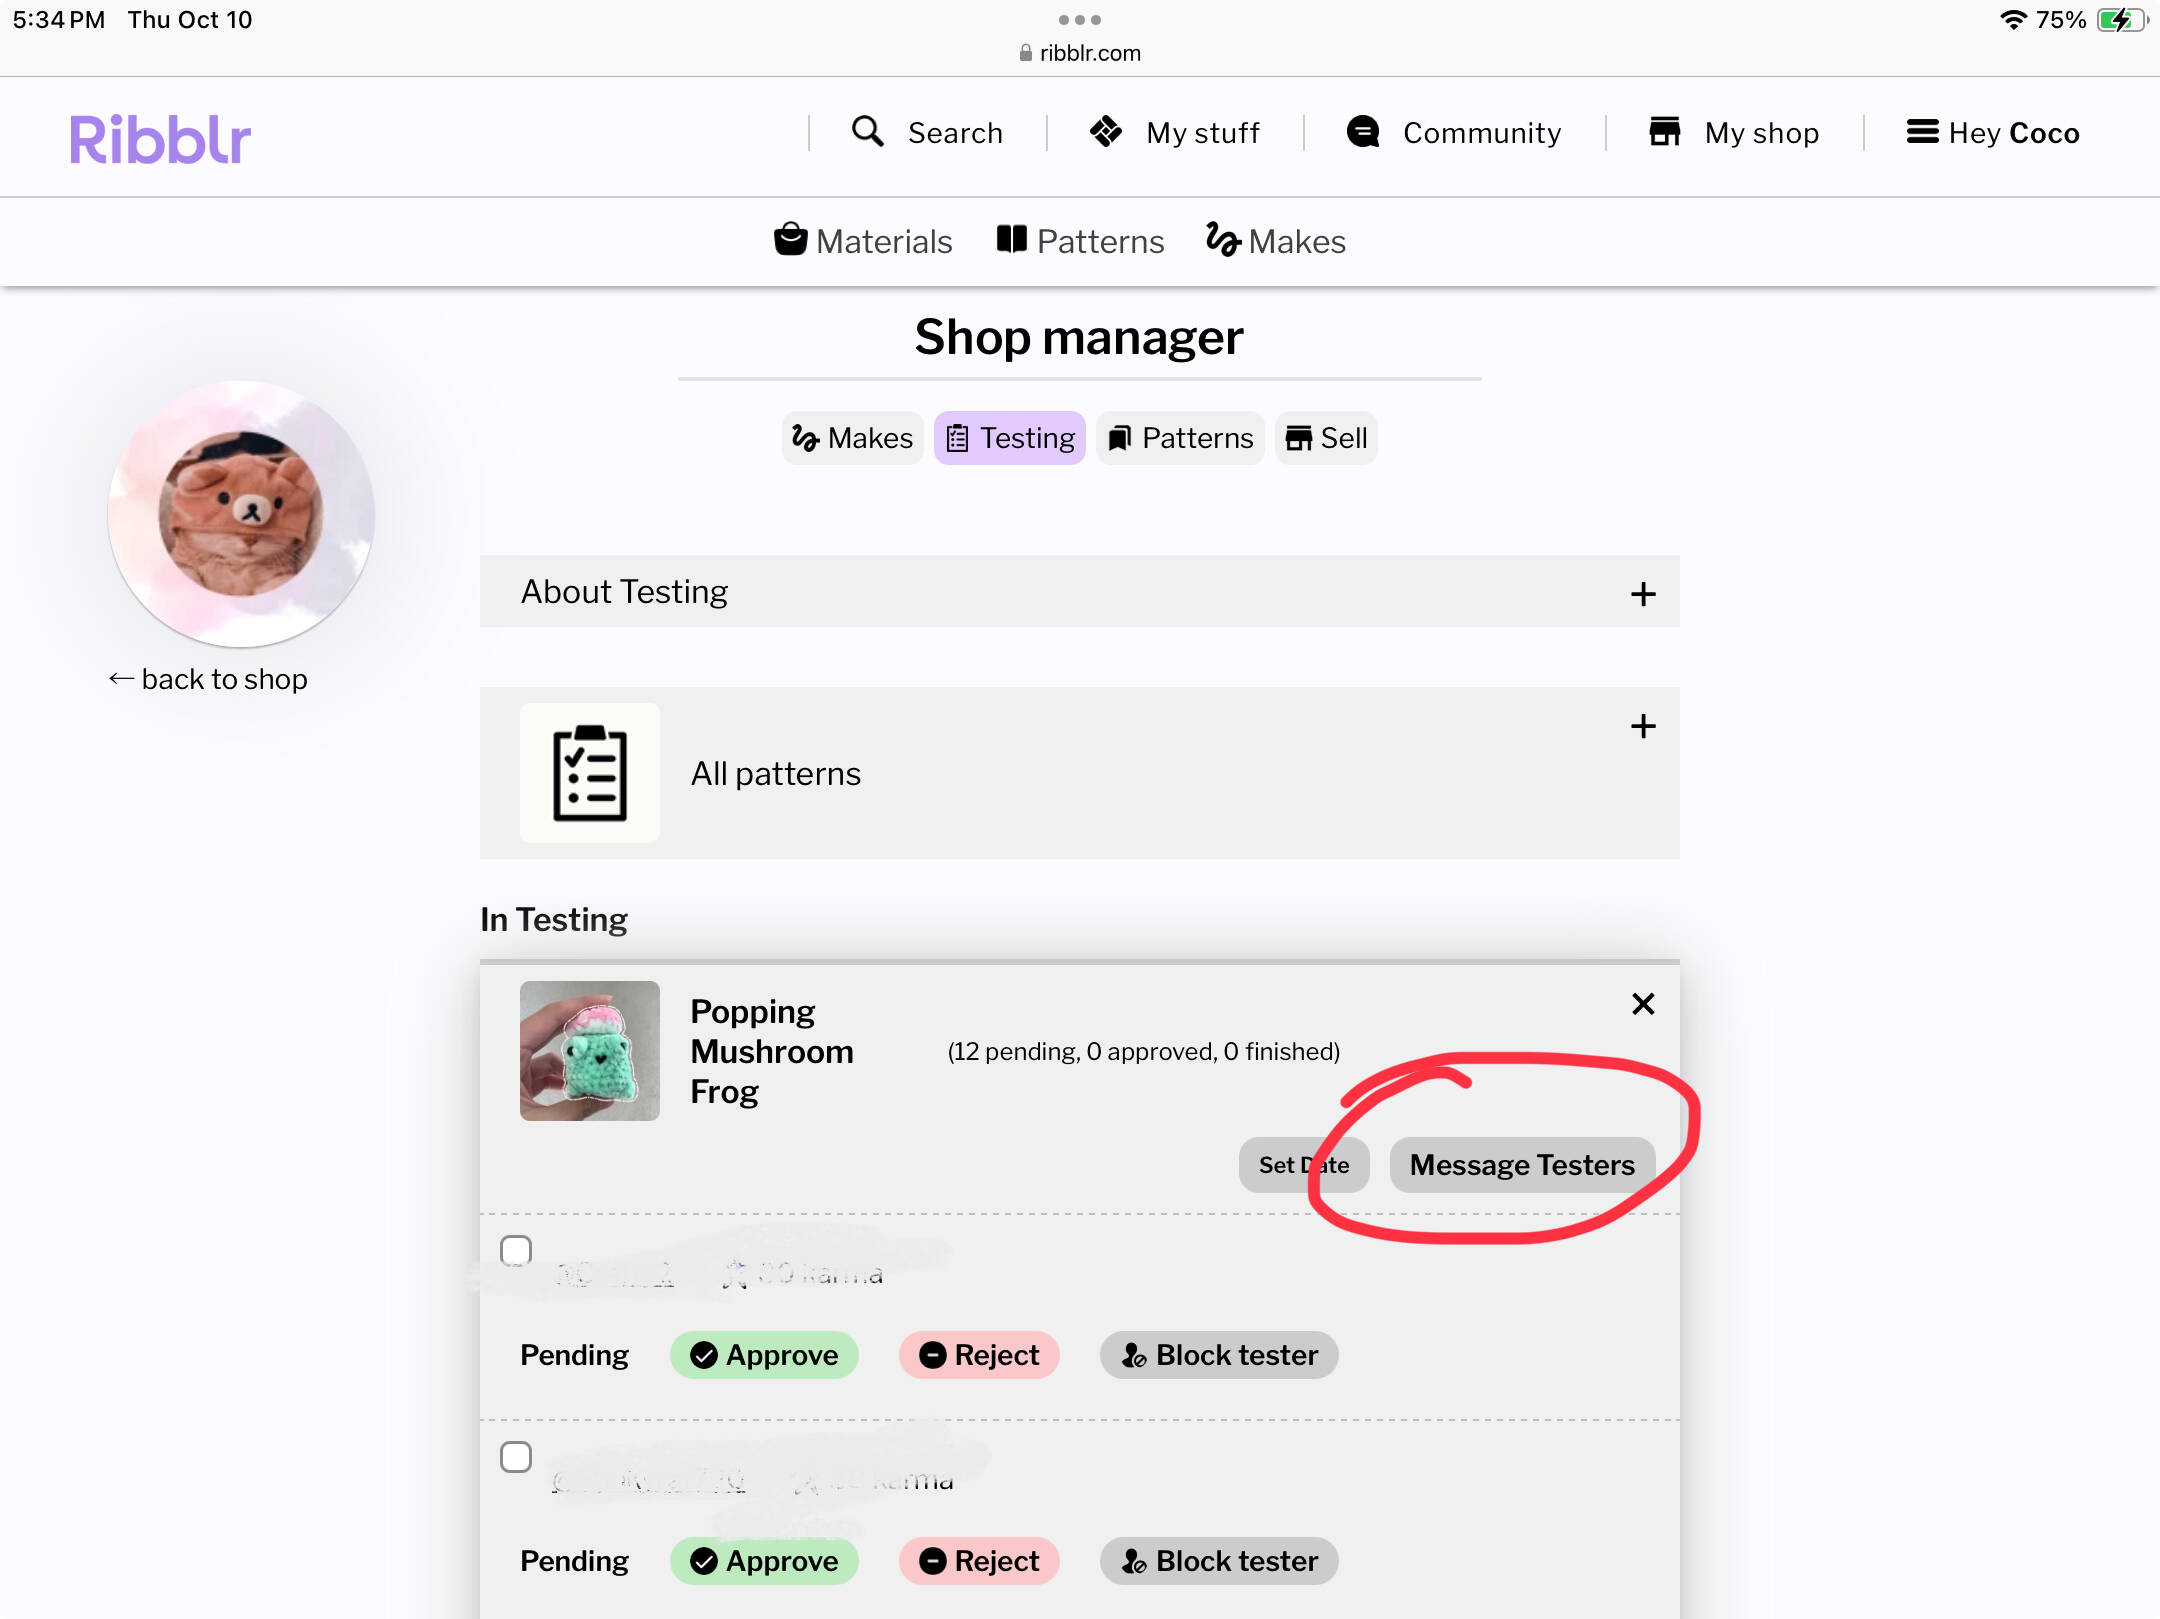Click the Message Testers button

point(1522,1164)
